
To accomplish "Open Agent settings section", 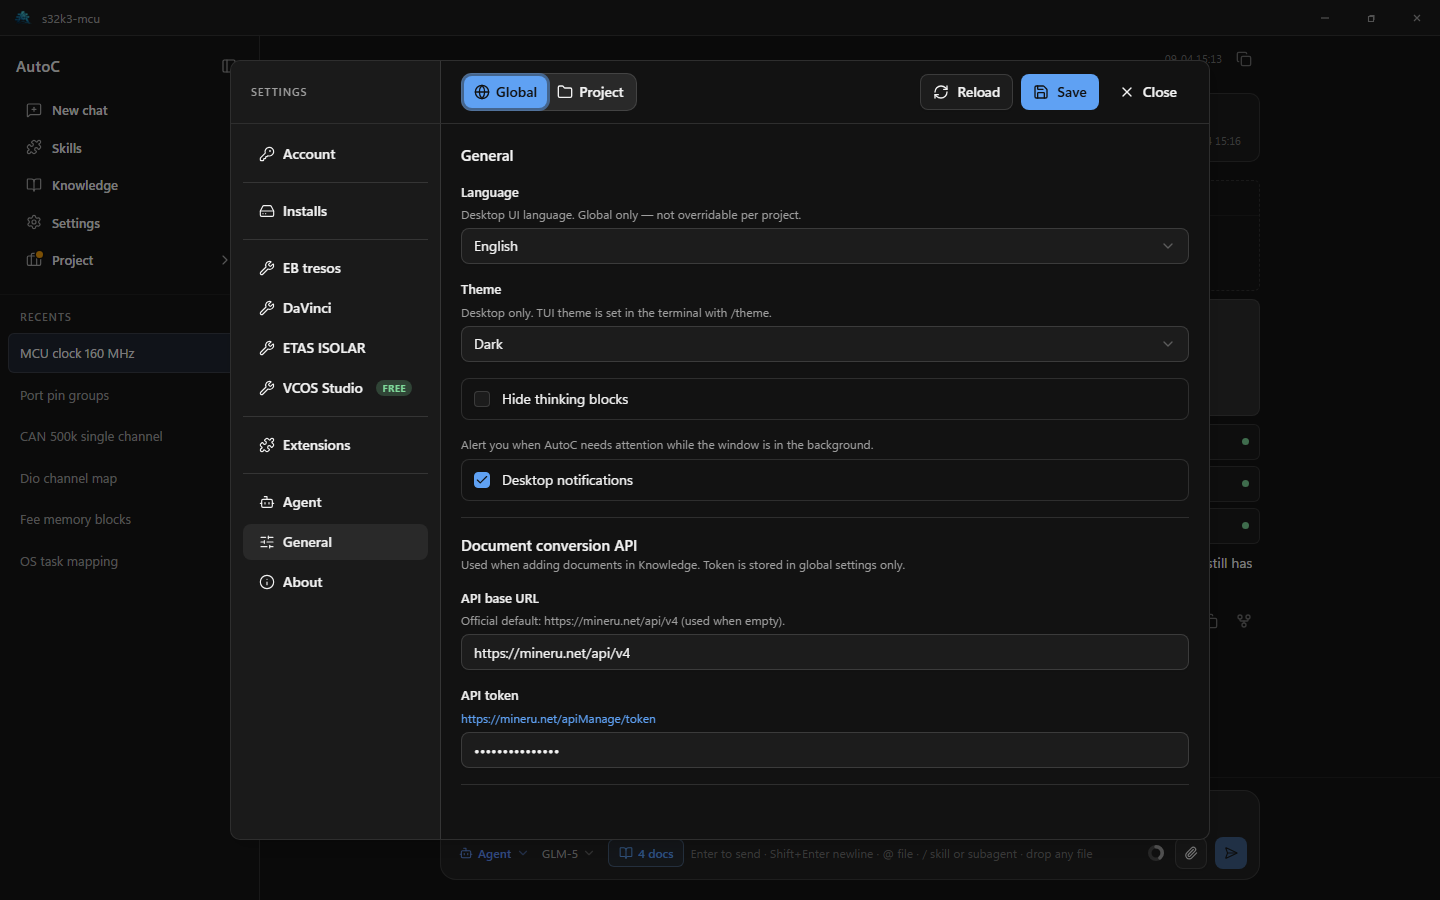I will (335, 502).
